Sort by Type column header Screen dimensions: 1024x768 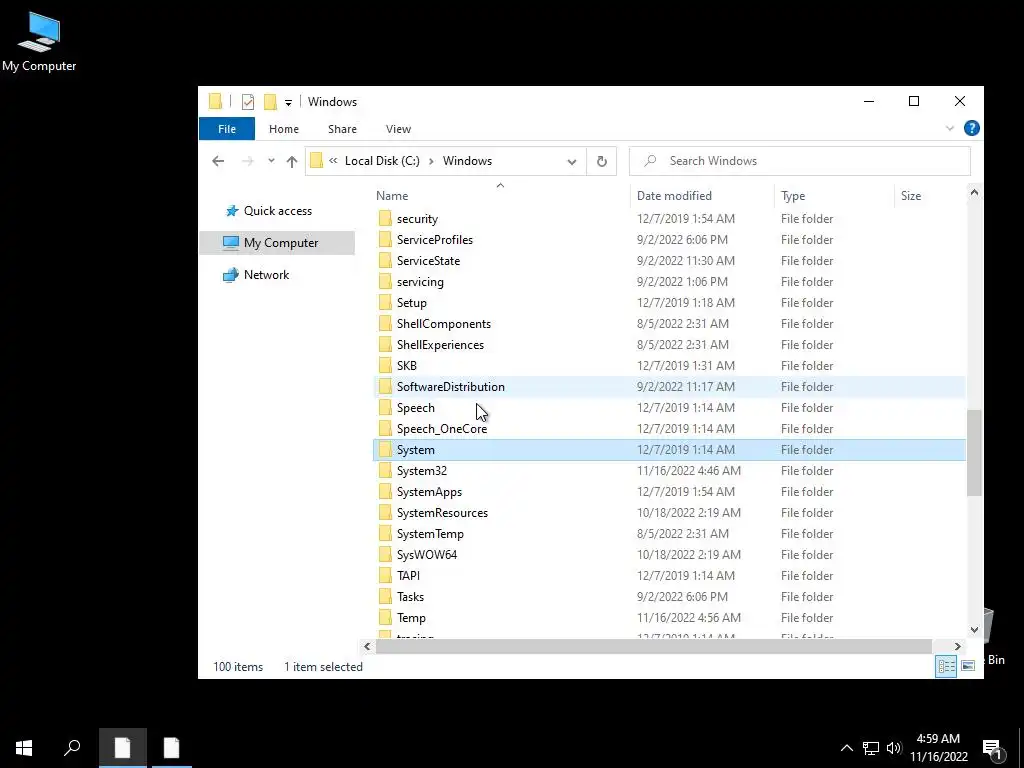pos(793,196)
